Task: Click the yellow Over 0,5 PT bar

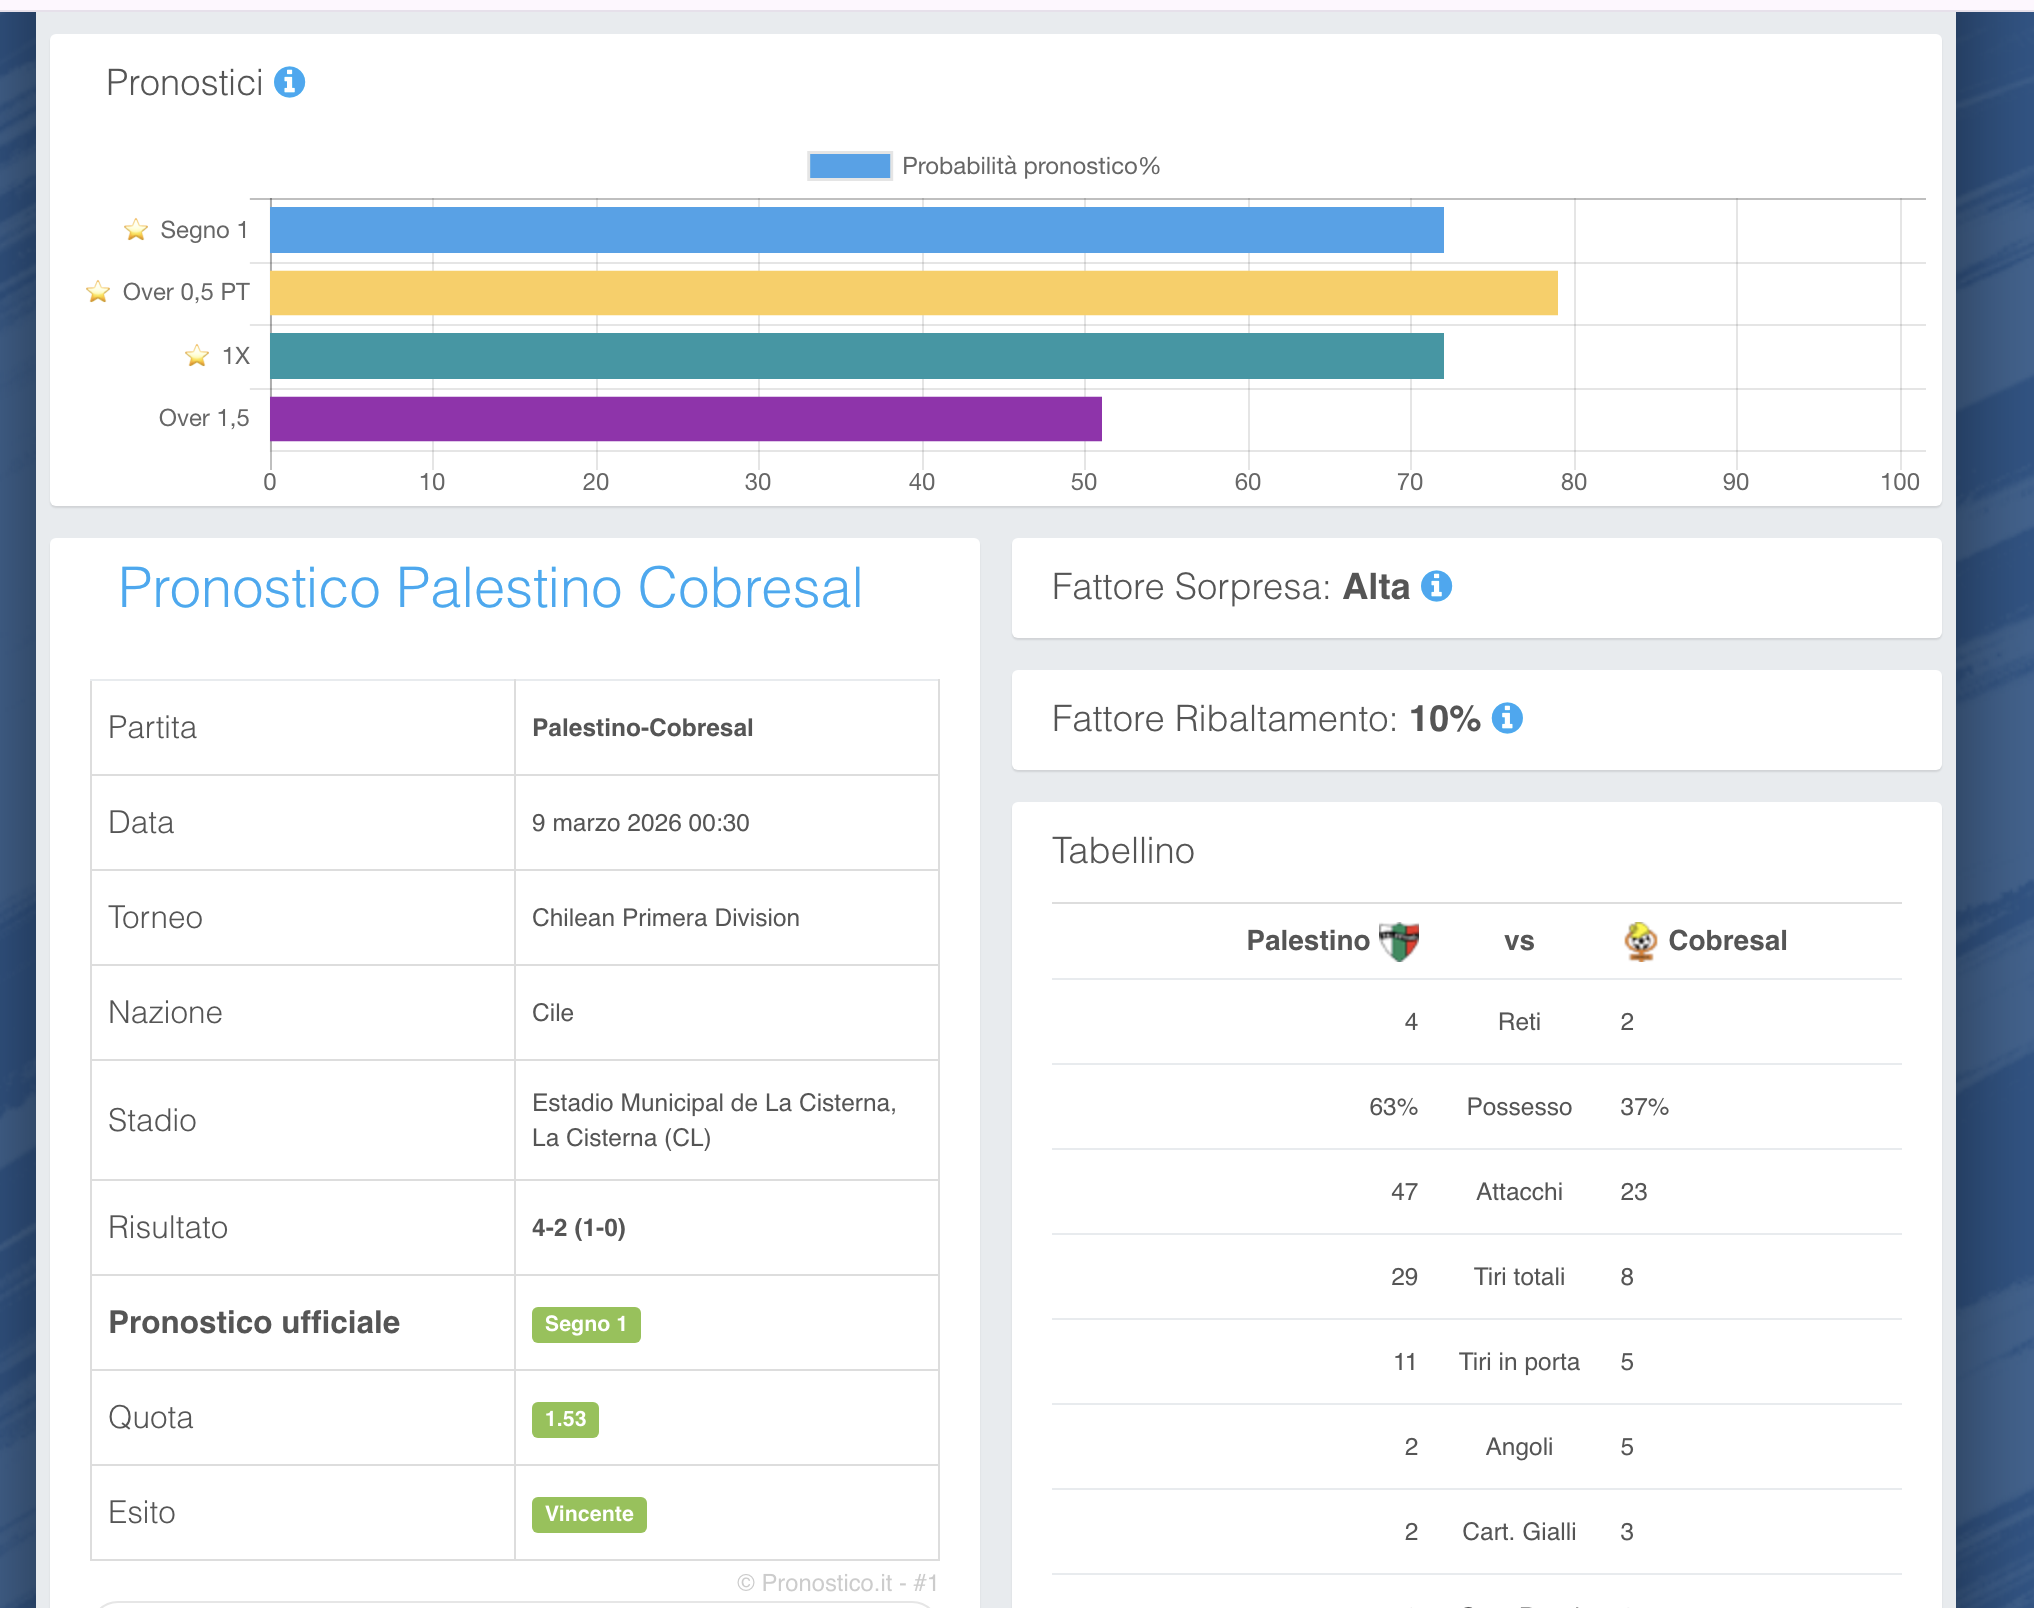Action: pyautogui.click(x=913, y=293)
